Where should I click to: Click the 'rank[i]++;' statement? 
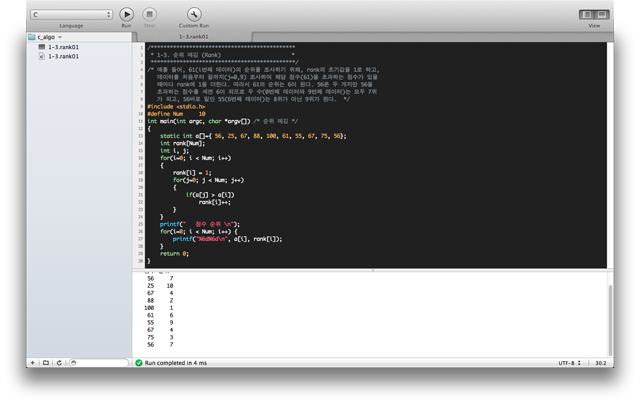coord(215,202)
